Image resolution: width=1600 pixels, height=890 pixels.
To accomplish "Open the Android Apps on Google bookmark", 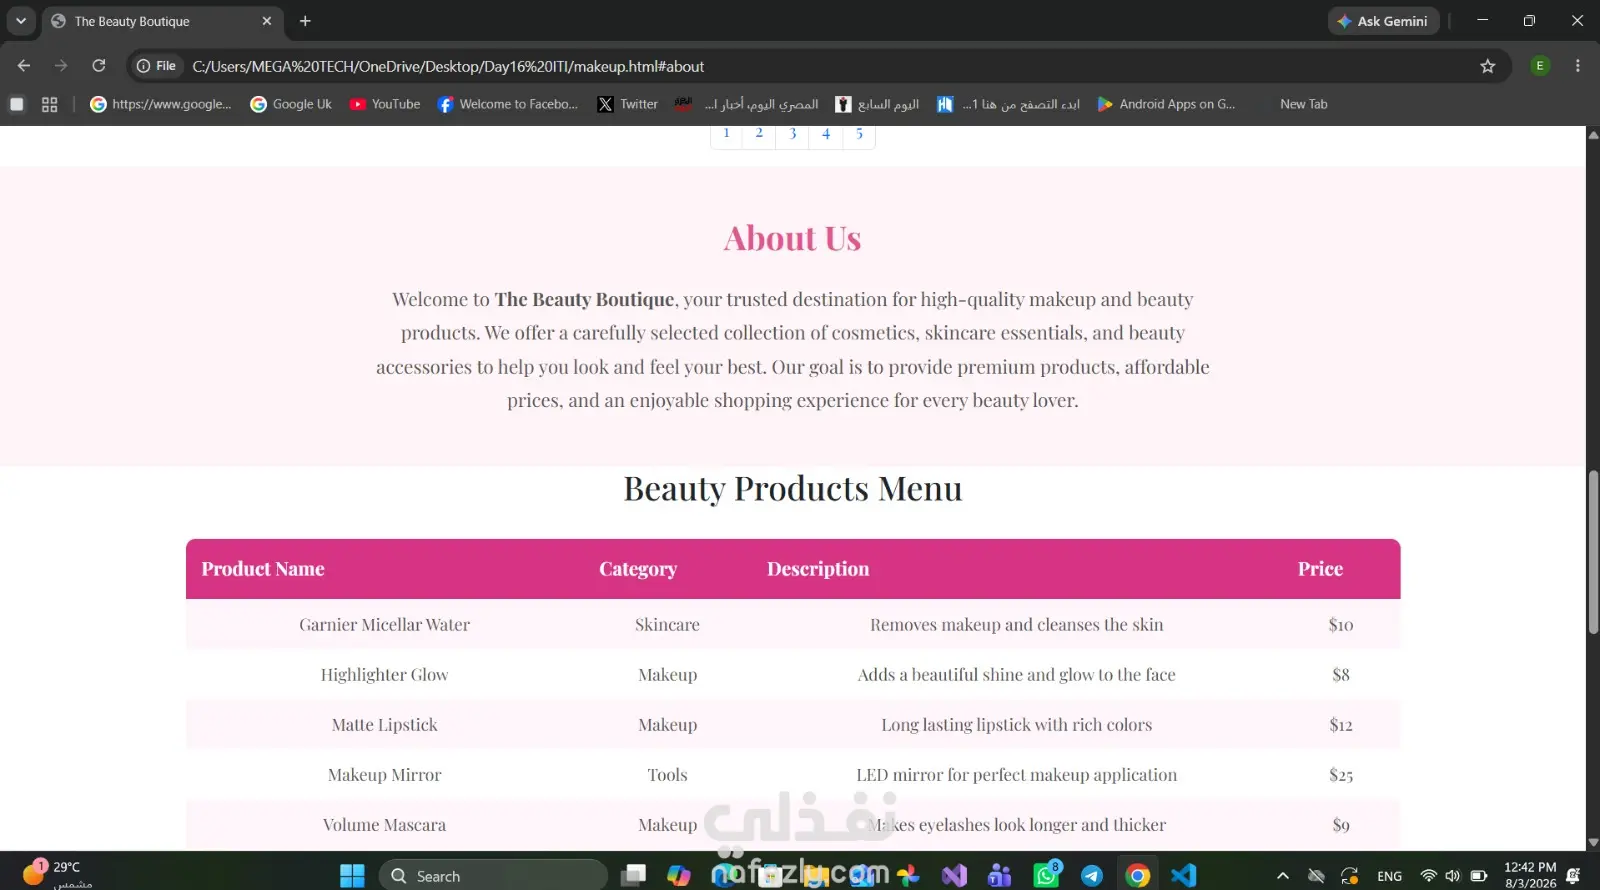I will (x=1166, y=104).
